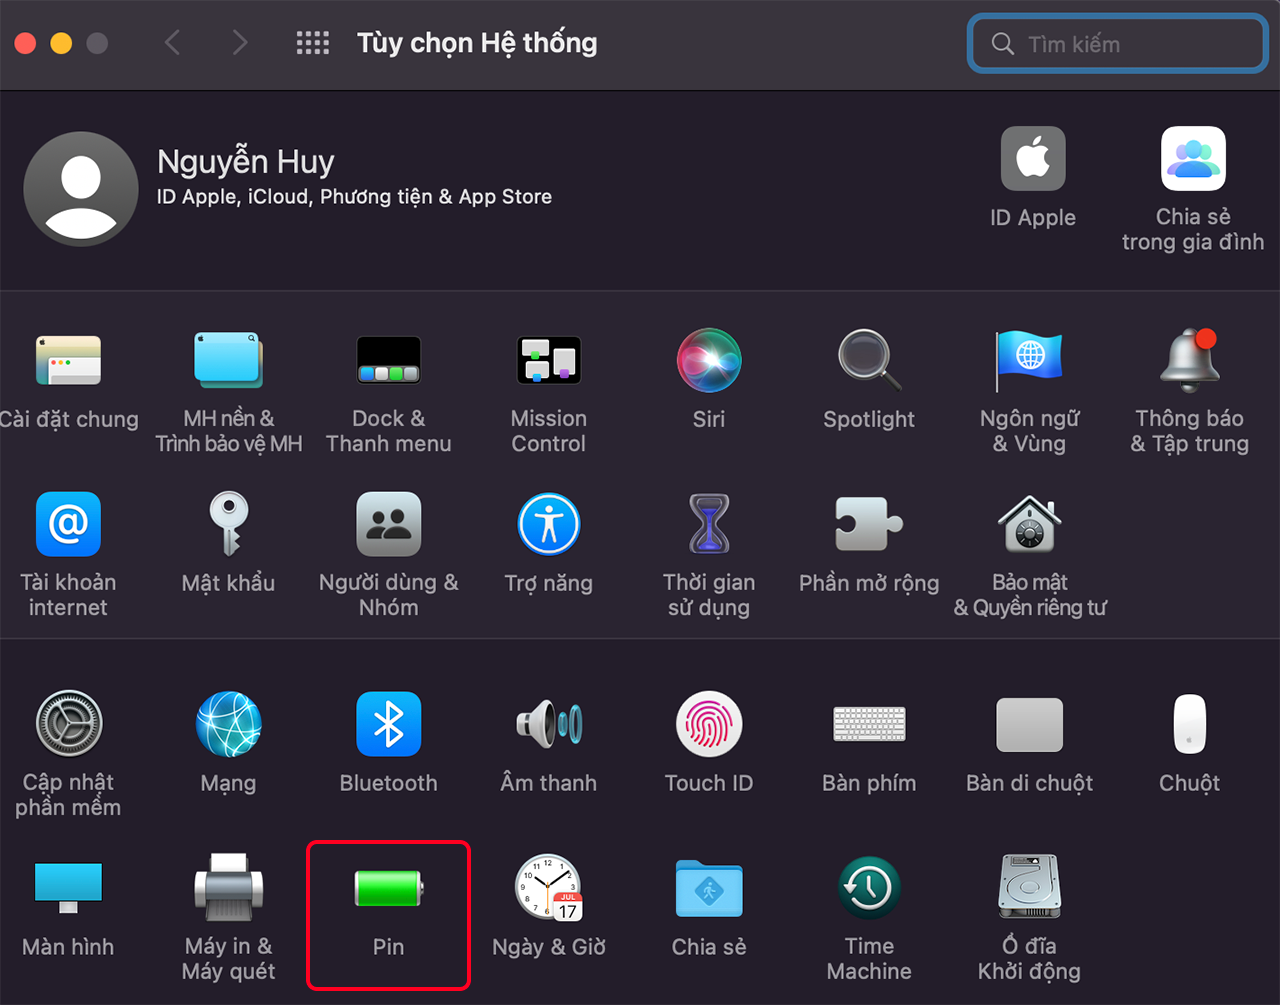
Task: Go back with the left arrow
Action: 172,43
